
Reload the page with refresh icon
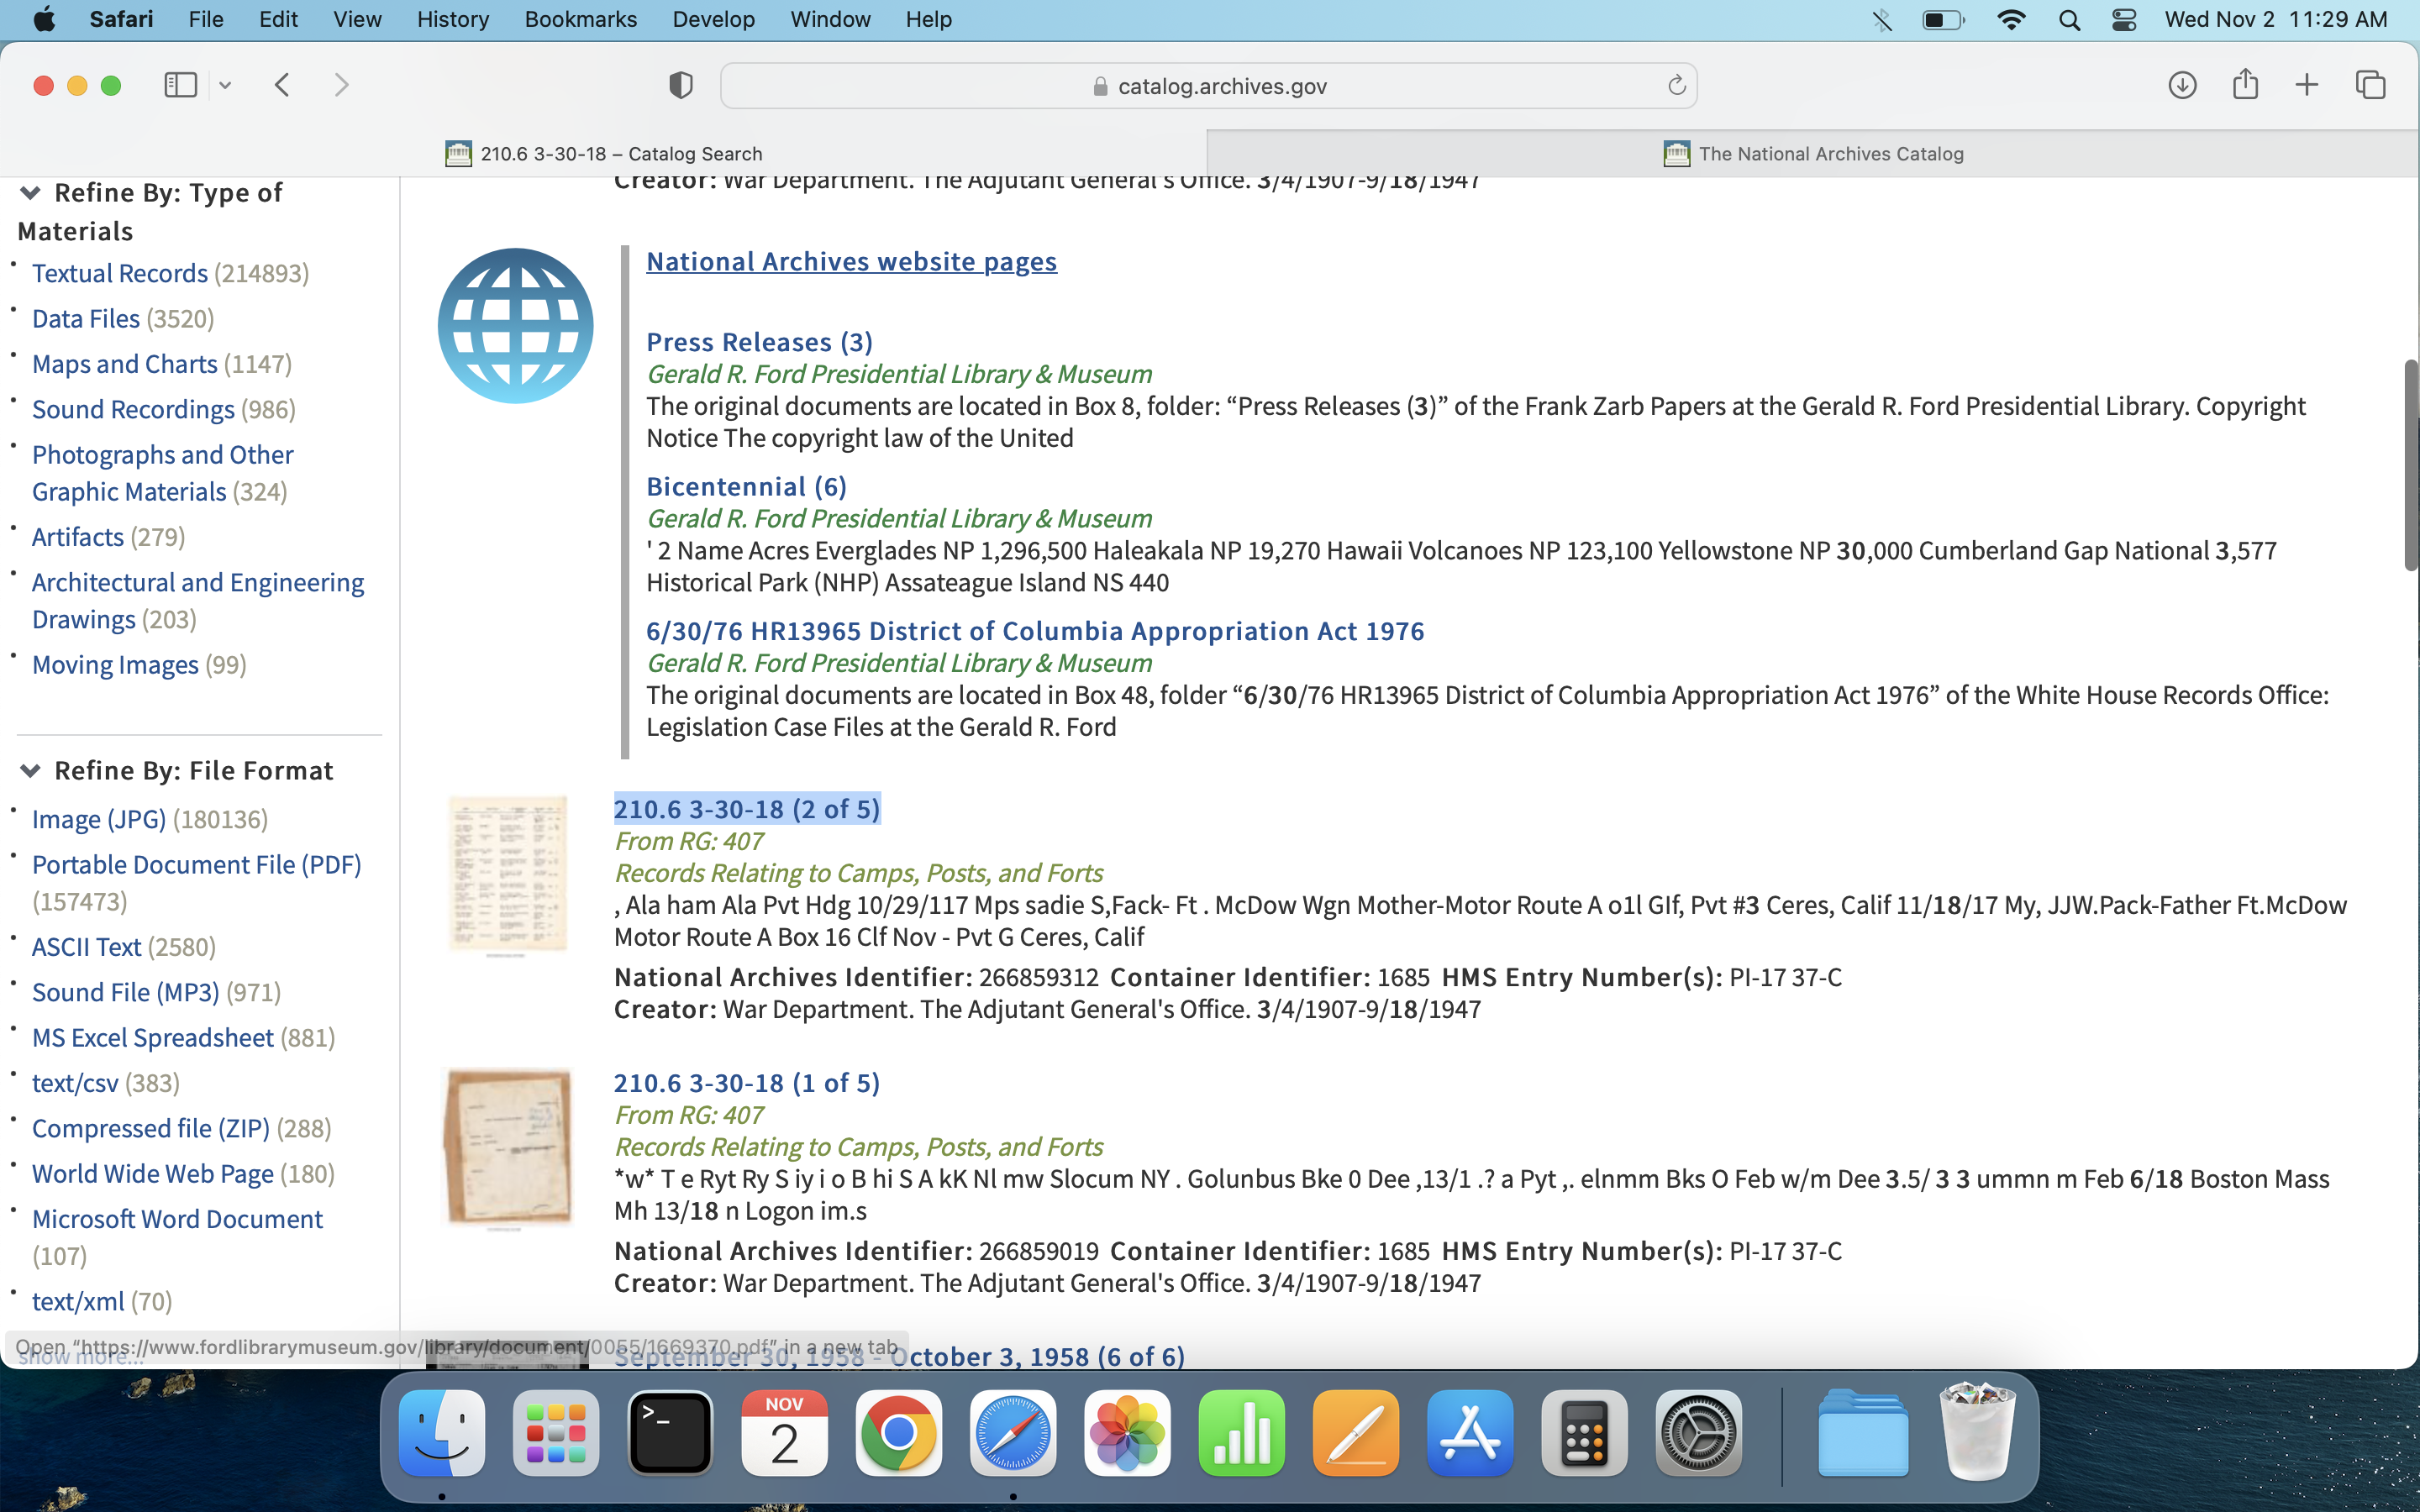[1676, 85]
